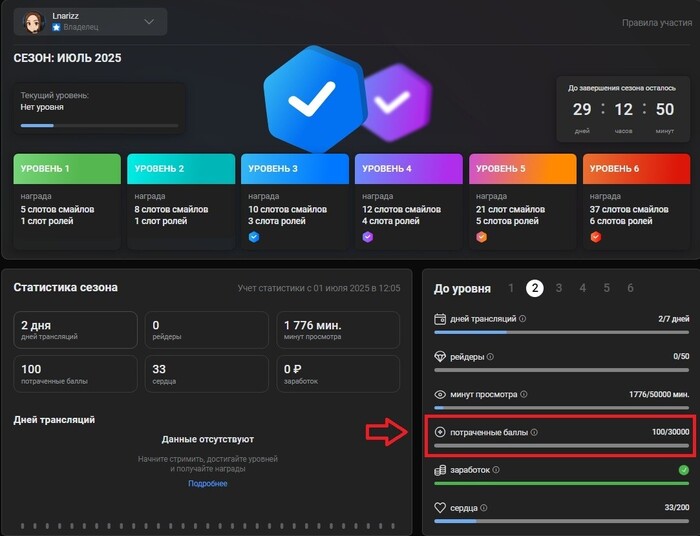
Task: Click the green checkmark for заработок
Action: click(x=683, y=469)
